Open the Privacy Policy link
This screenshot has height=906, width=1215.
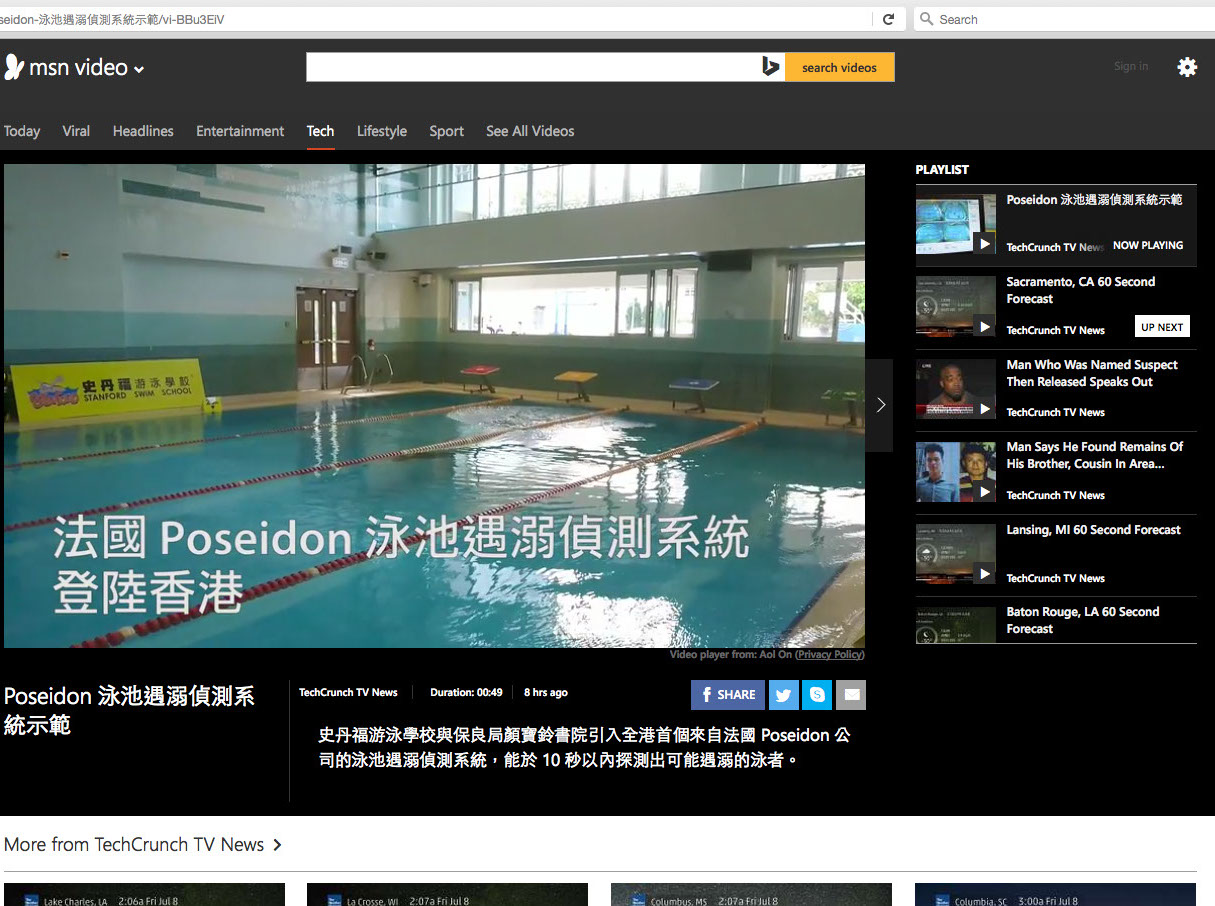coord(830,655)
